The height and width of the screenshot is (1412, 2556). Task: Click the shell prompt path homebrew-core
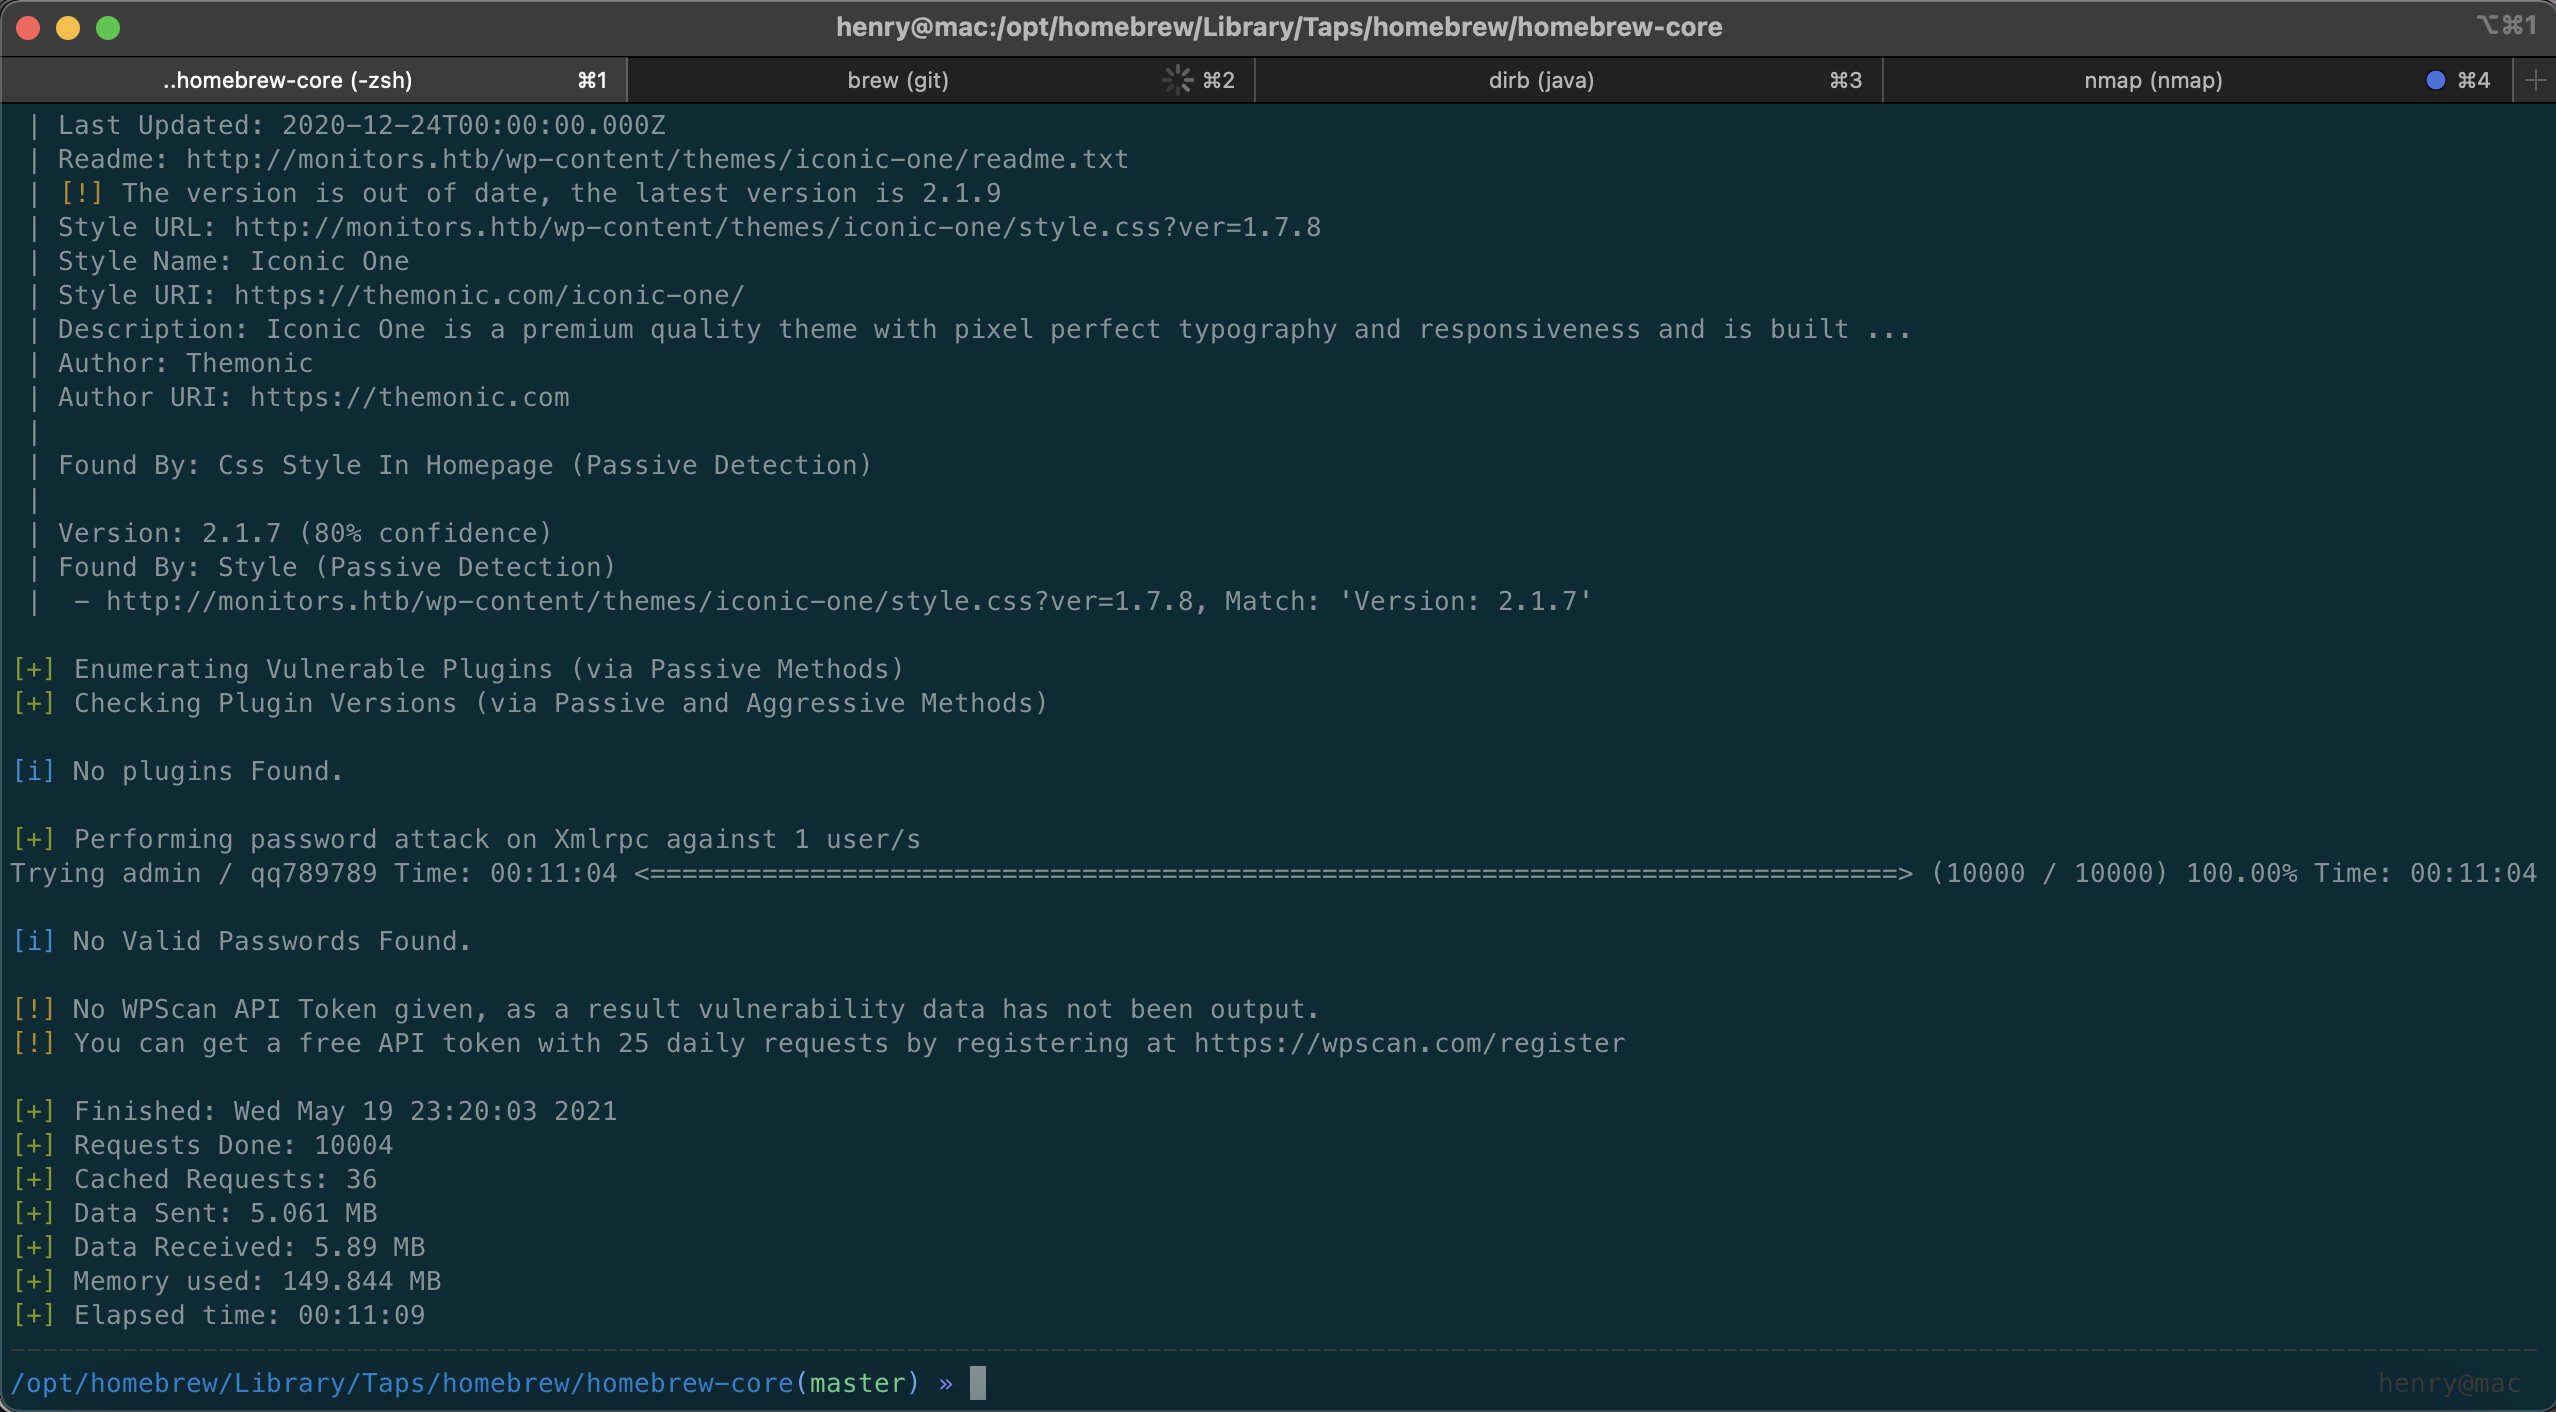[x=401, y=1383]
